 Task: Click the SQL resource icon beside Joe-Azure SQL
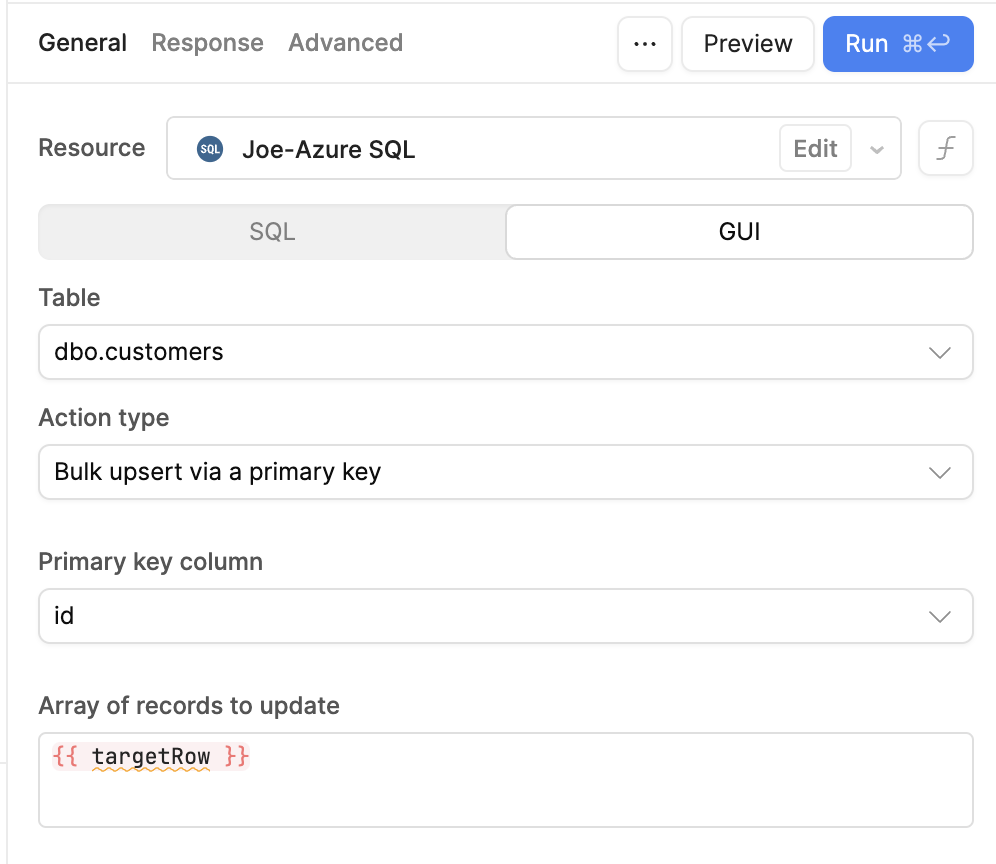pos(210,149)
